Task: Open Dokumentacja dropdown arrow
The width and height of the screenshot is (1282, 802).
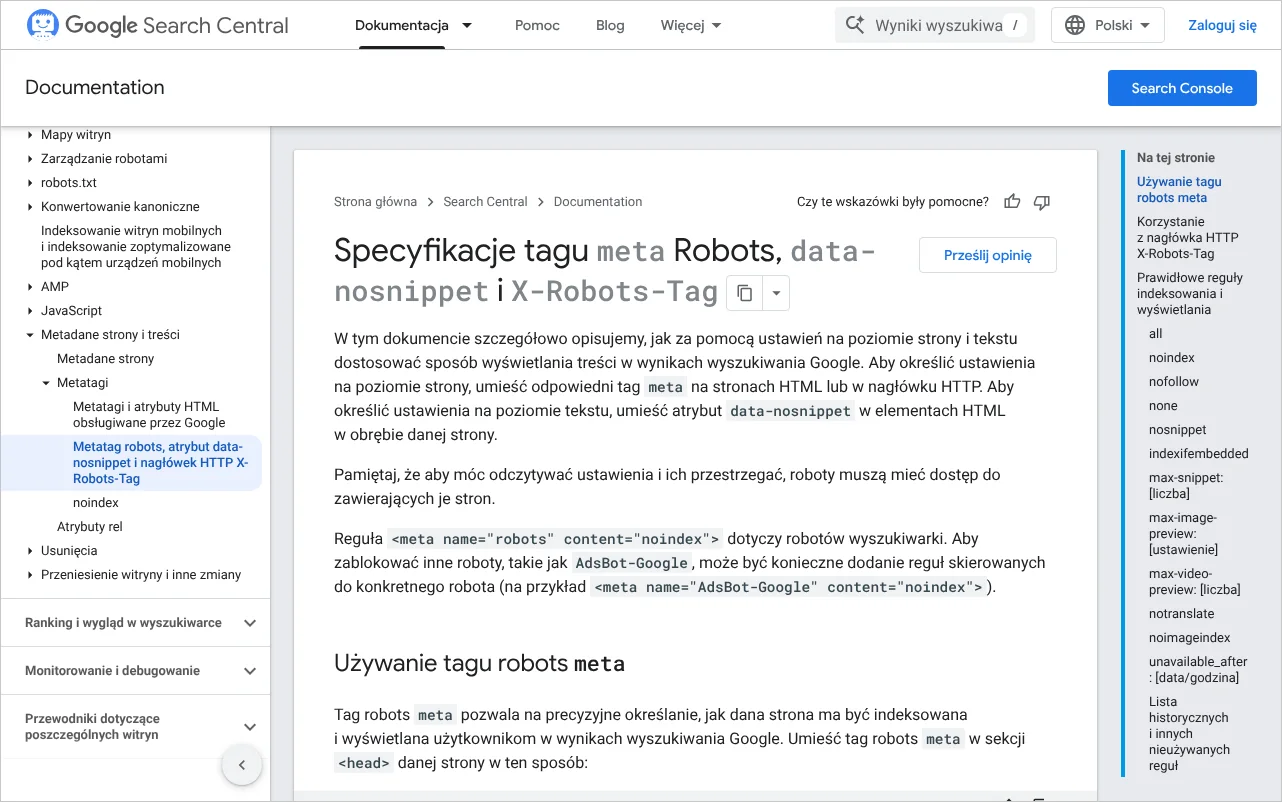Action: pos(467,25)
